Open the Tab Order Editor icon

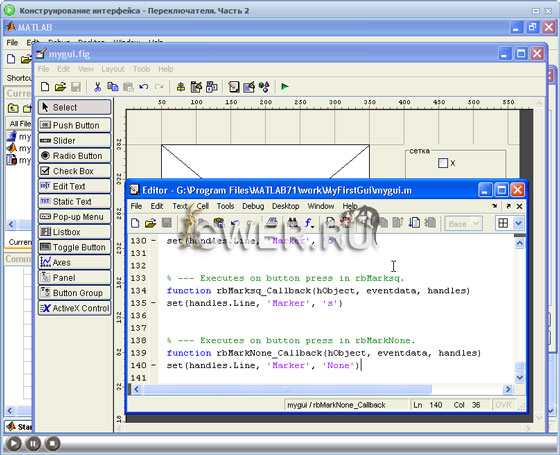point(212,86)
